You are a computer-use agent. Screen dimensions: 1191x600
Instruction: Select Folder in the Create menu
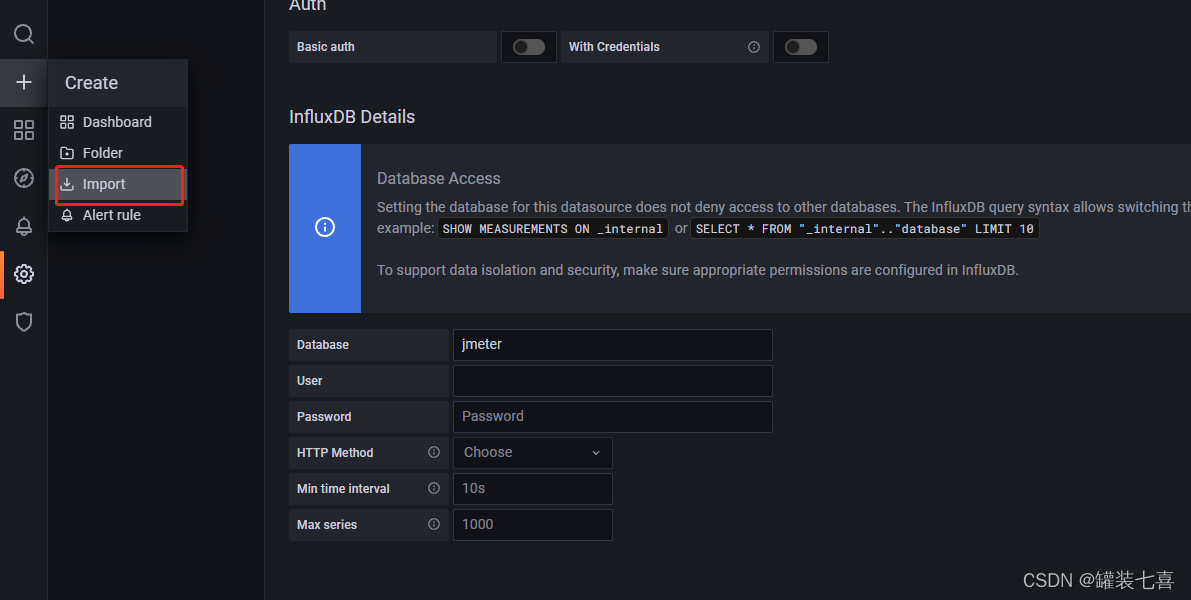click(118, 153)
